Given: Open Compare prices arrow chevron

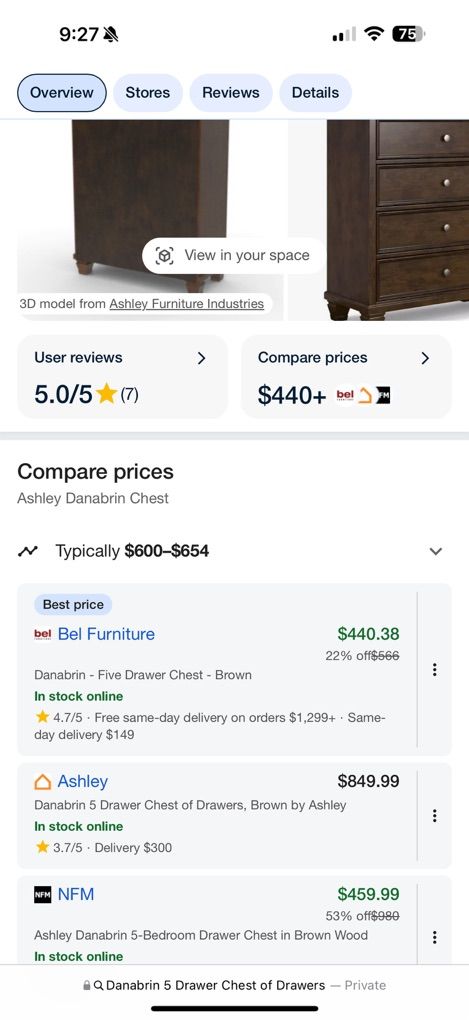Looking at the screenshot, I should point(425,358).
